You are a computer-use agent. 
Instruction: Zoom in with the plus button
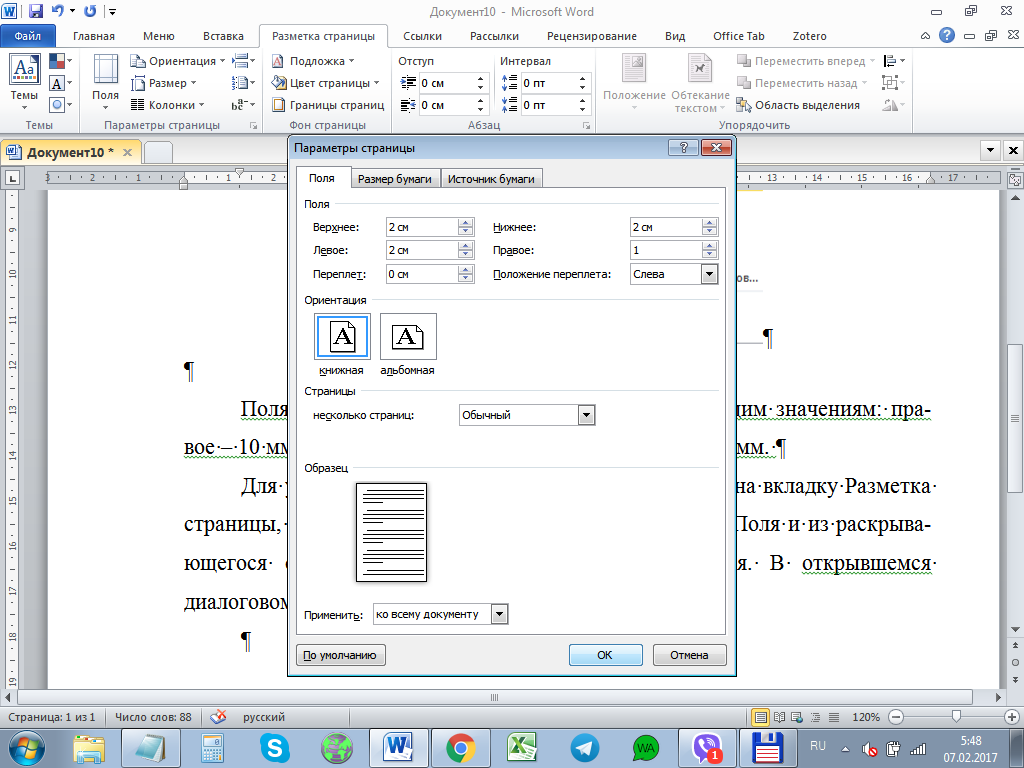click(1012, 717)
